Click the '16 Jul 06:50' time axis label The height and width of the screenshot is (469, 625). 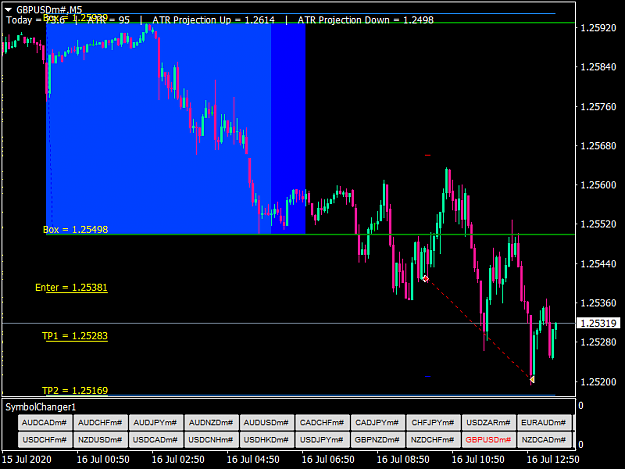coord(328,459)
